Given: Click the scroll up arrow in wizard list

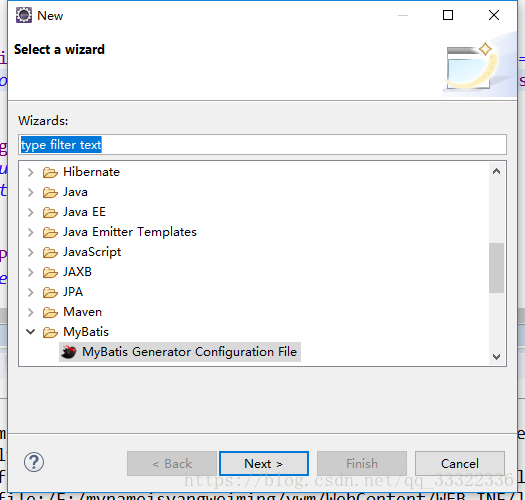Looking at the screenshot, I should click(496, 171).
